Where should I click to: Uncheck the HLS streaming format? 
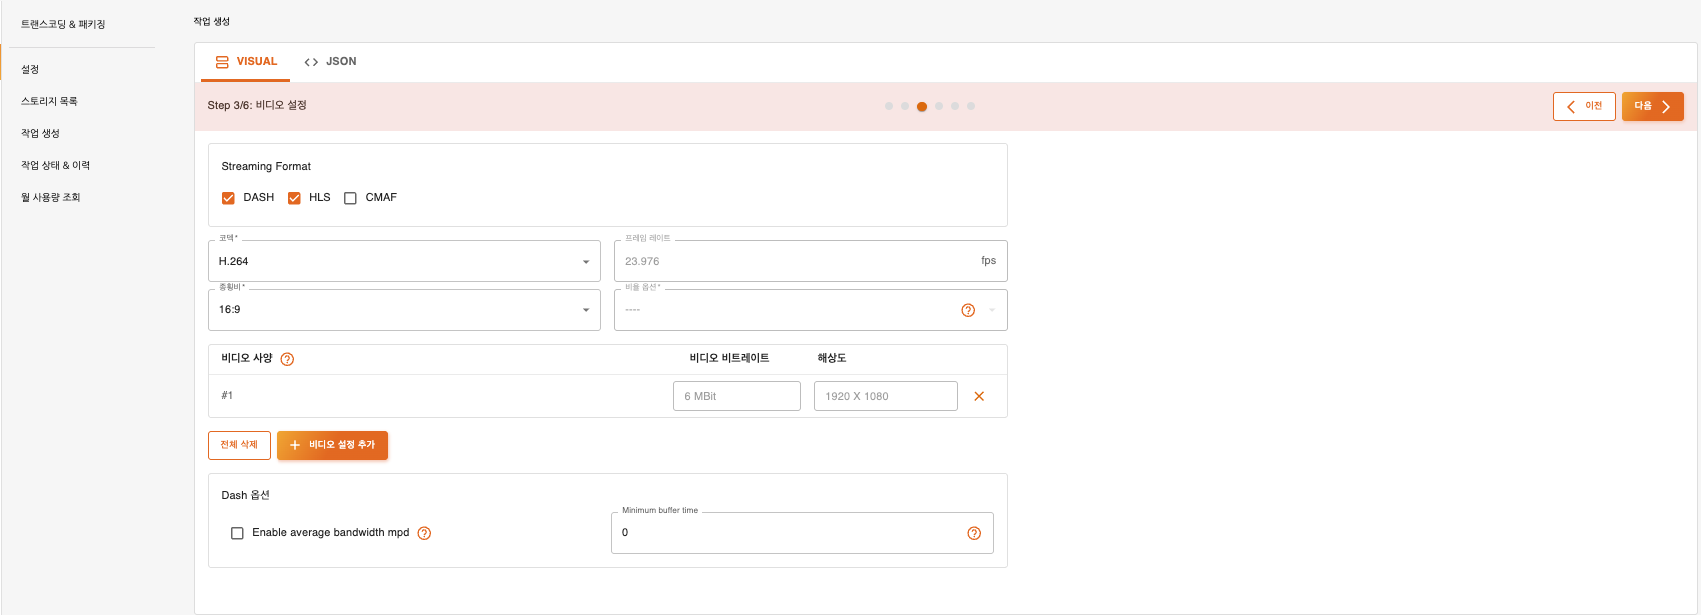coord(294,198)
